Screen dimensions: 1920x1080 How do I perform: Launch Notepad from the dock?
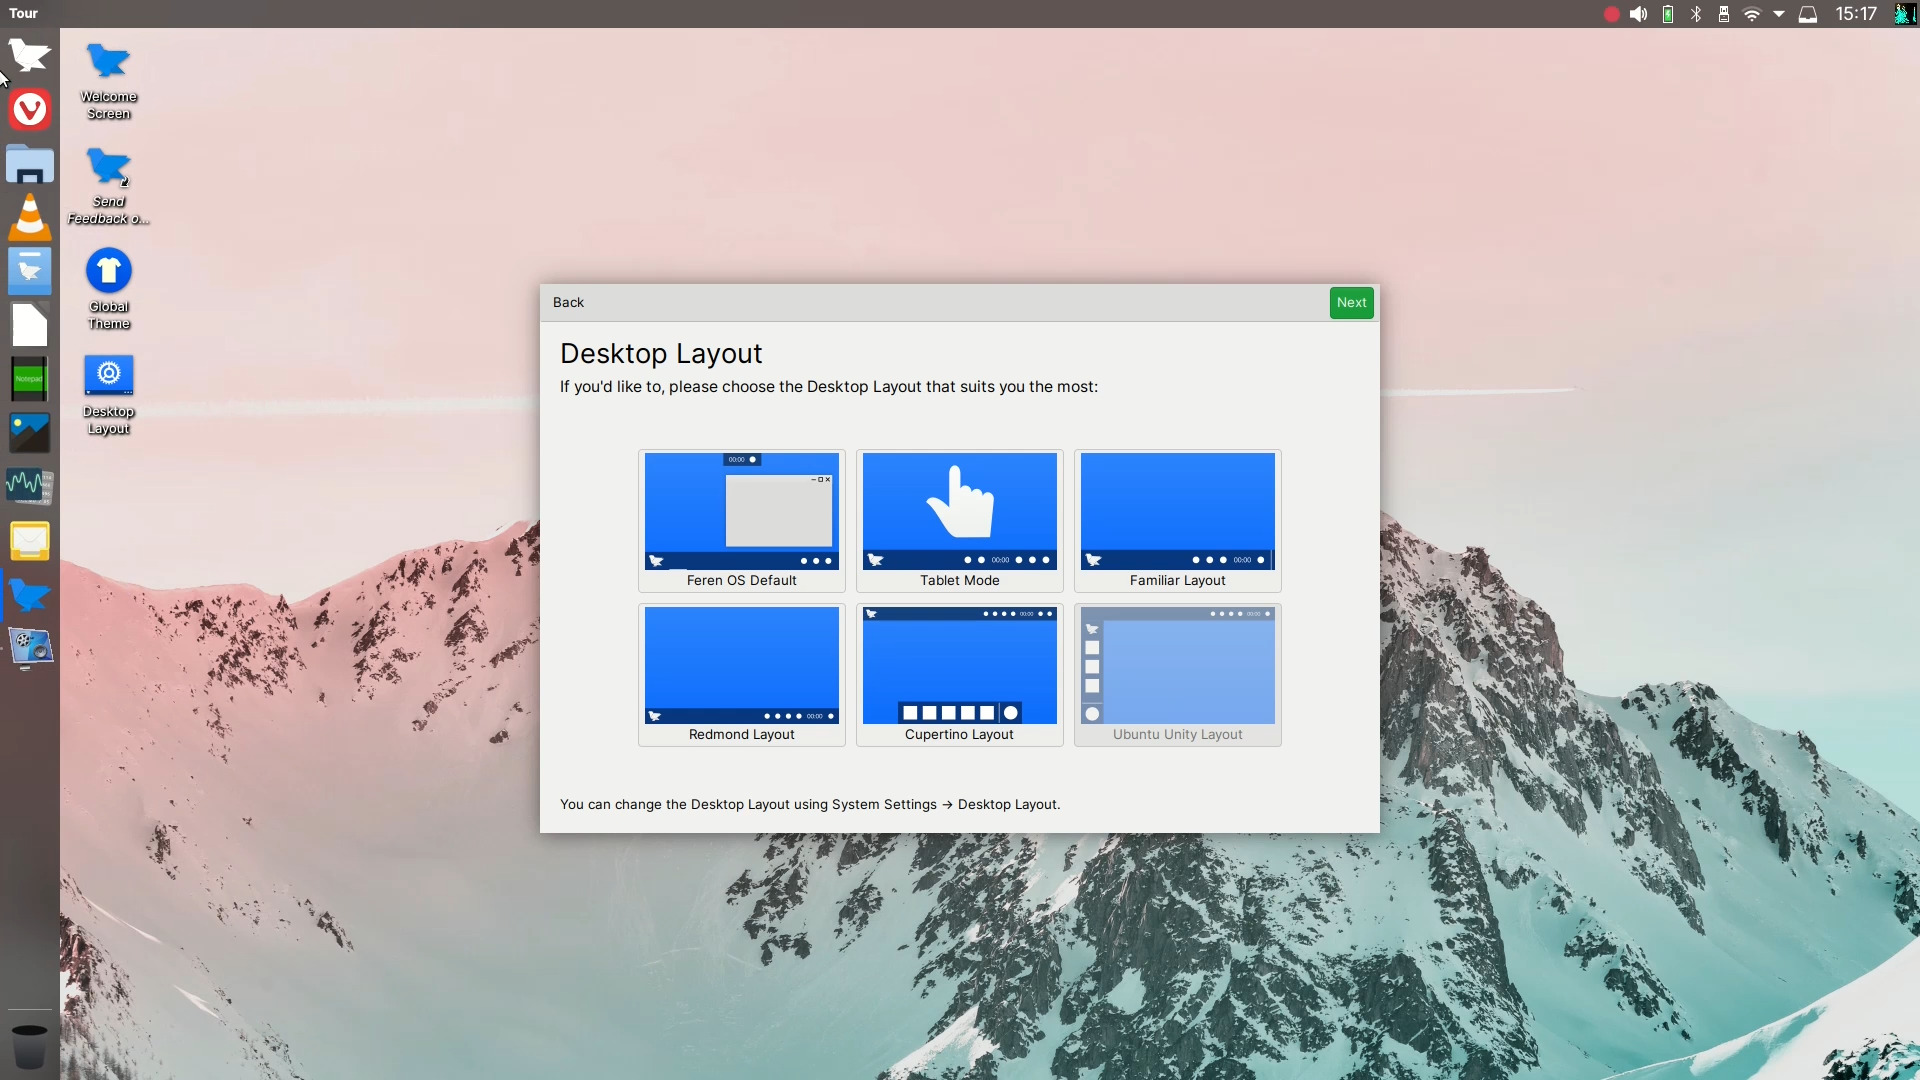click(x=29, y=378)
